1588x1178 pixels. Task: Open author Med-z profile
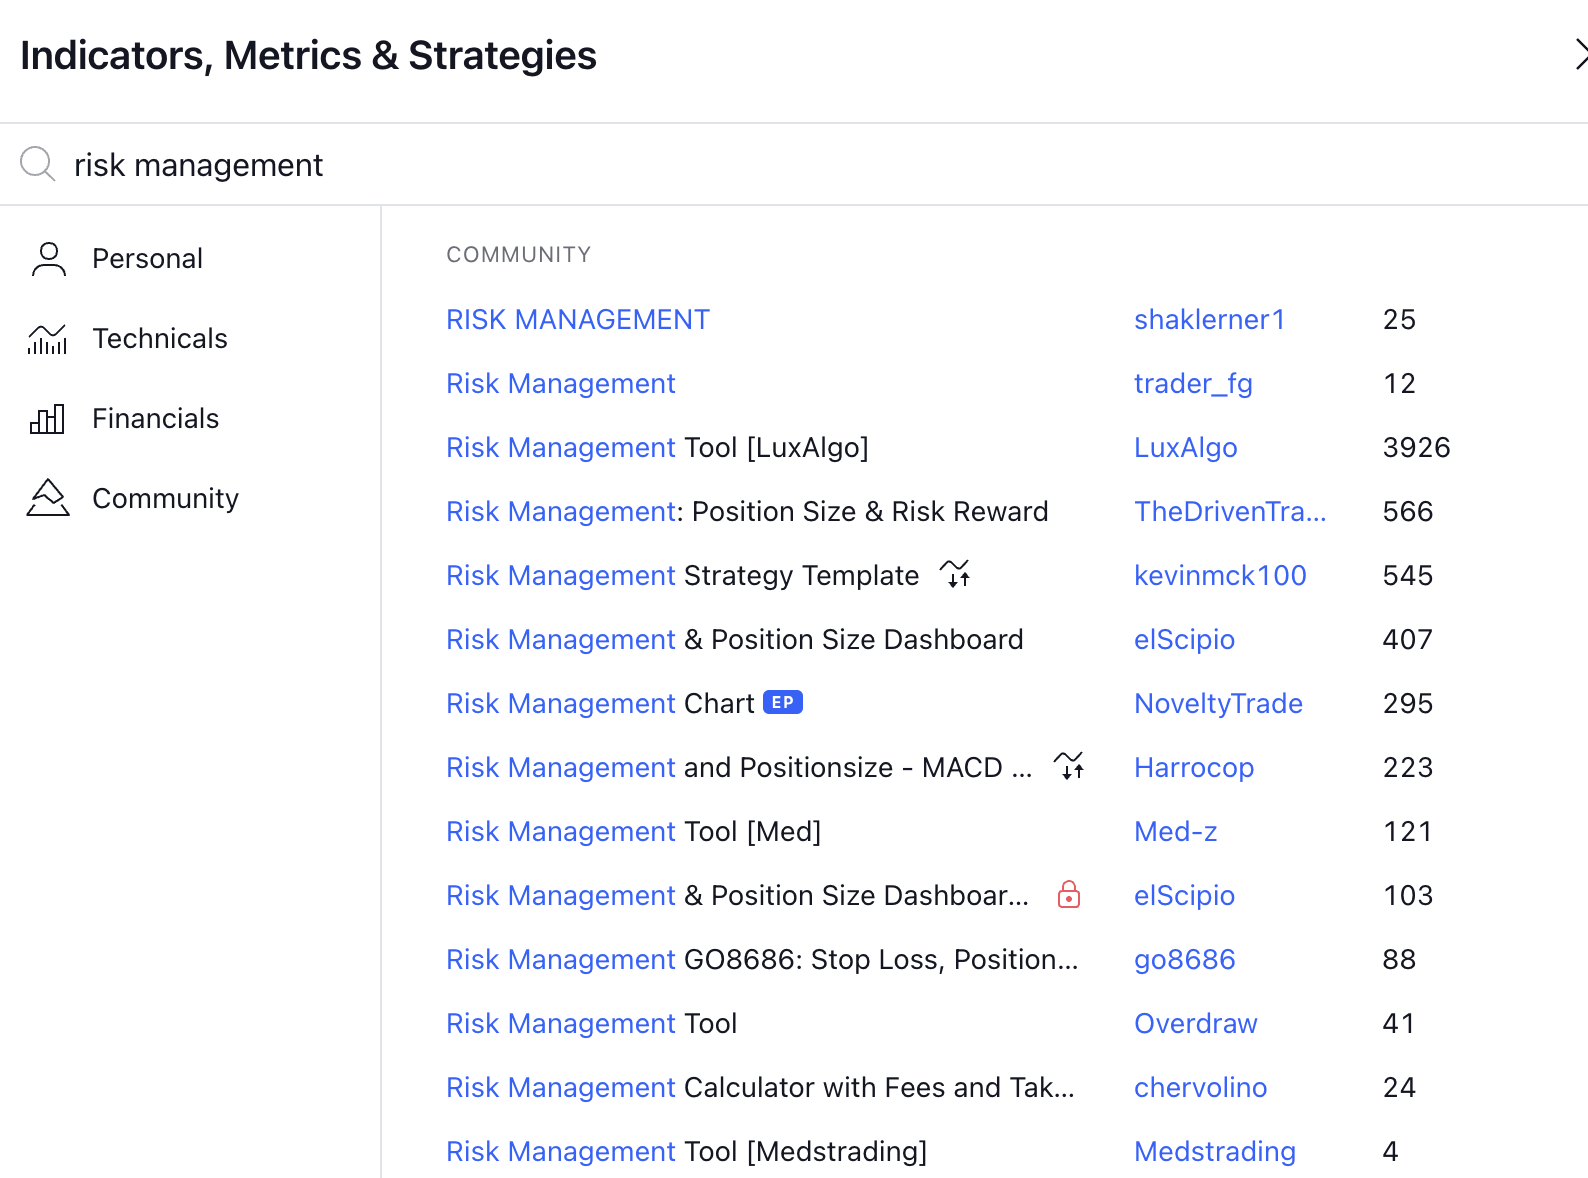1175,831
